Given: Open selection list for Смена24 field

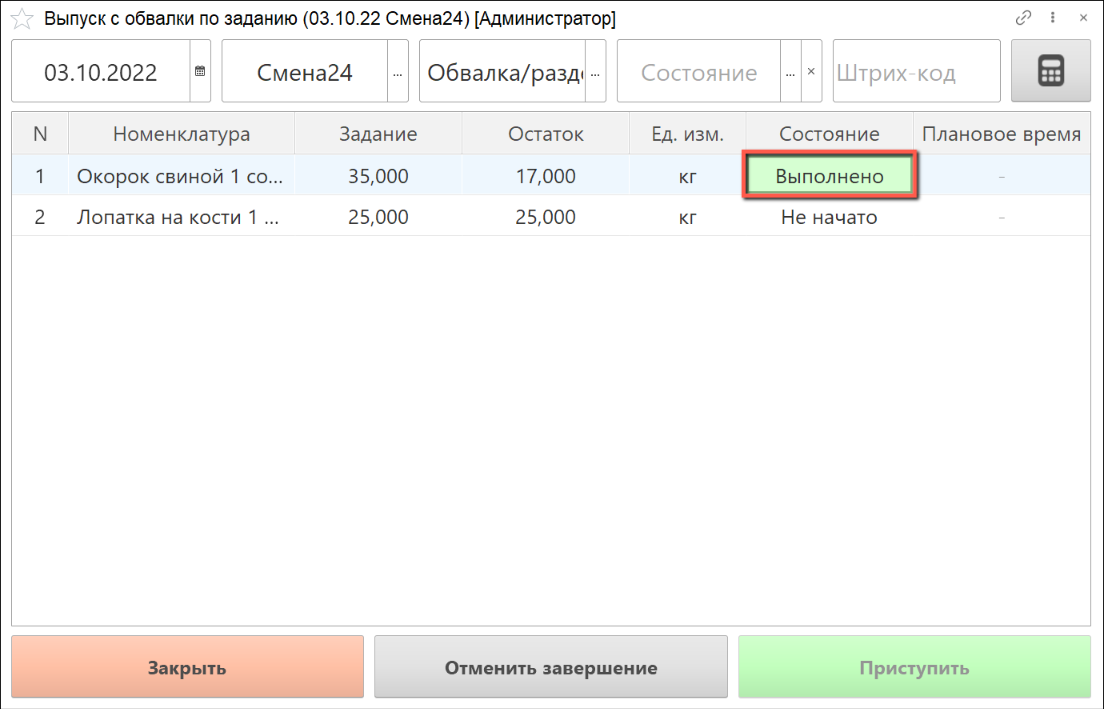Looking at the screenshot, I should (x=398, y=72).
